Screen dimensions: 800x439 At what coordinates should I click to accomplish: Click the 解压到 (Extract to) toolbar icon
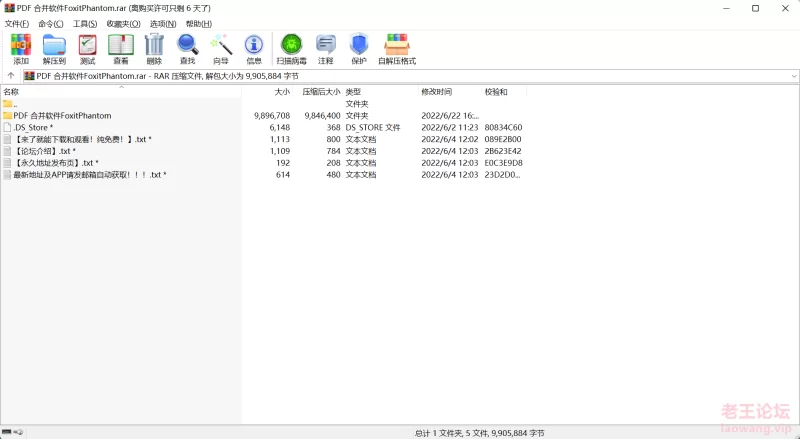[x=54, y=49]
